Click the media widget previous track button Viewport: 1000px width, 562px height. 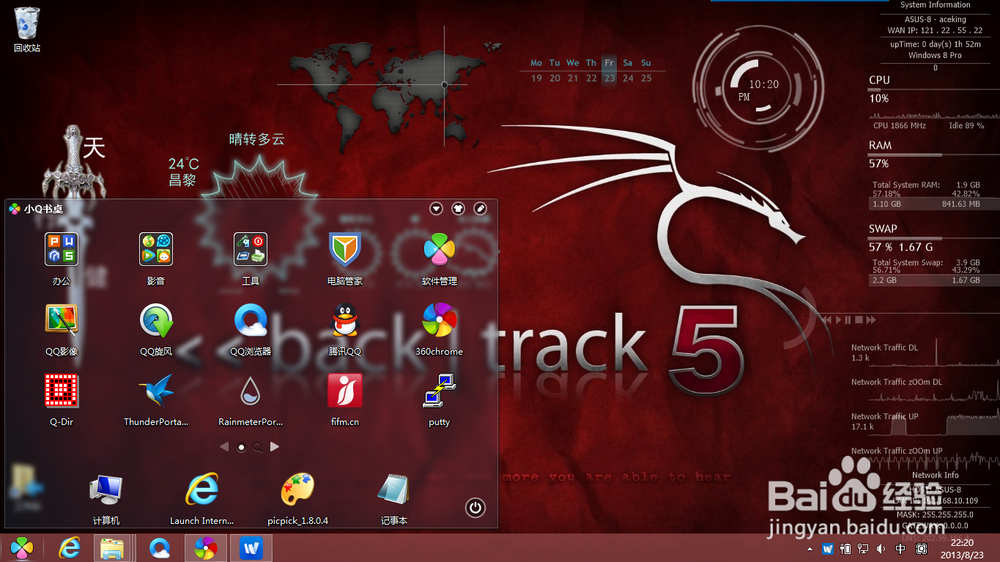(x=827, y=320)
